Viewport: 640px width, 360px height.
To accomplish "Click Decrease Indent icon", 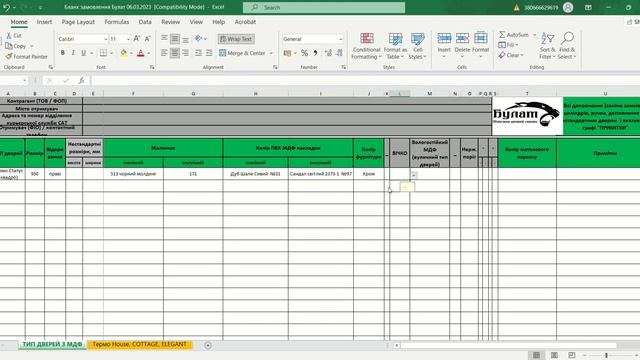I will pyautogui.click(x=198, y=53).
